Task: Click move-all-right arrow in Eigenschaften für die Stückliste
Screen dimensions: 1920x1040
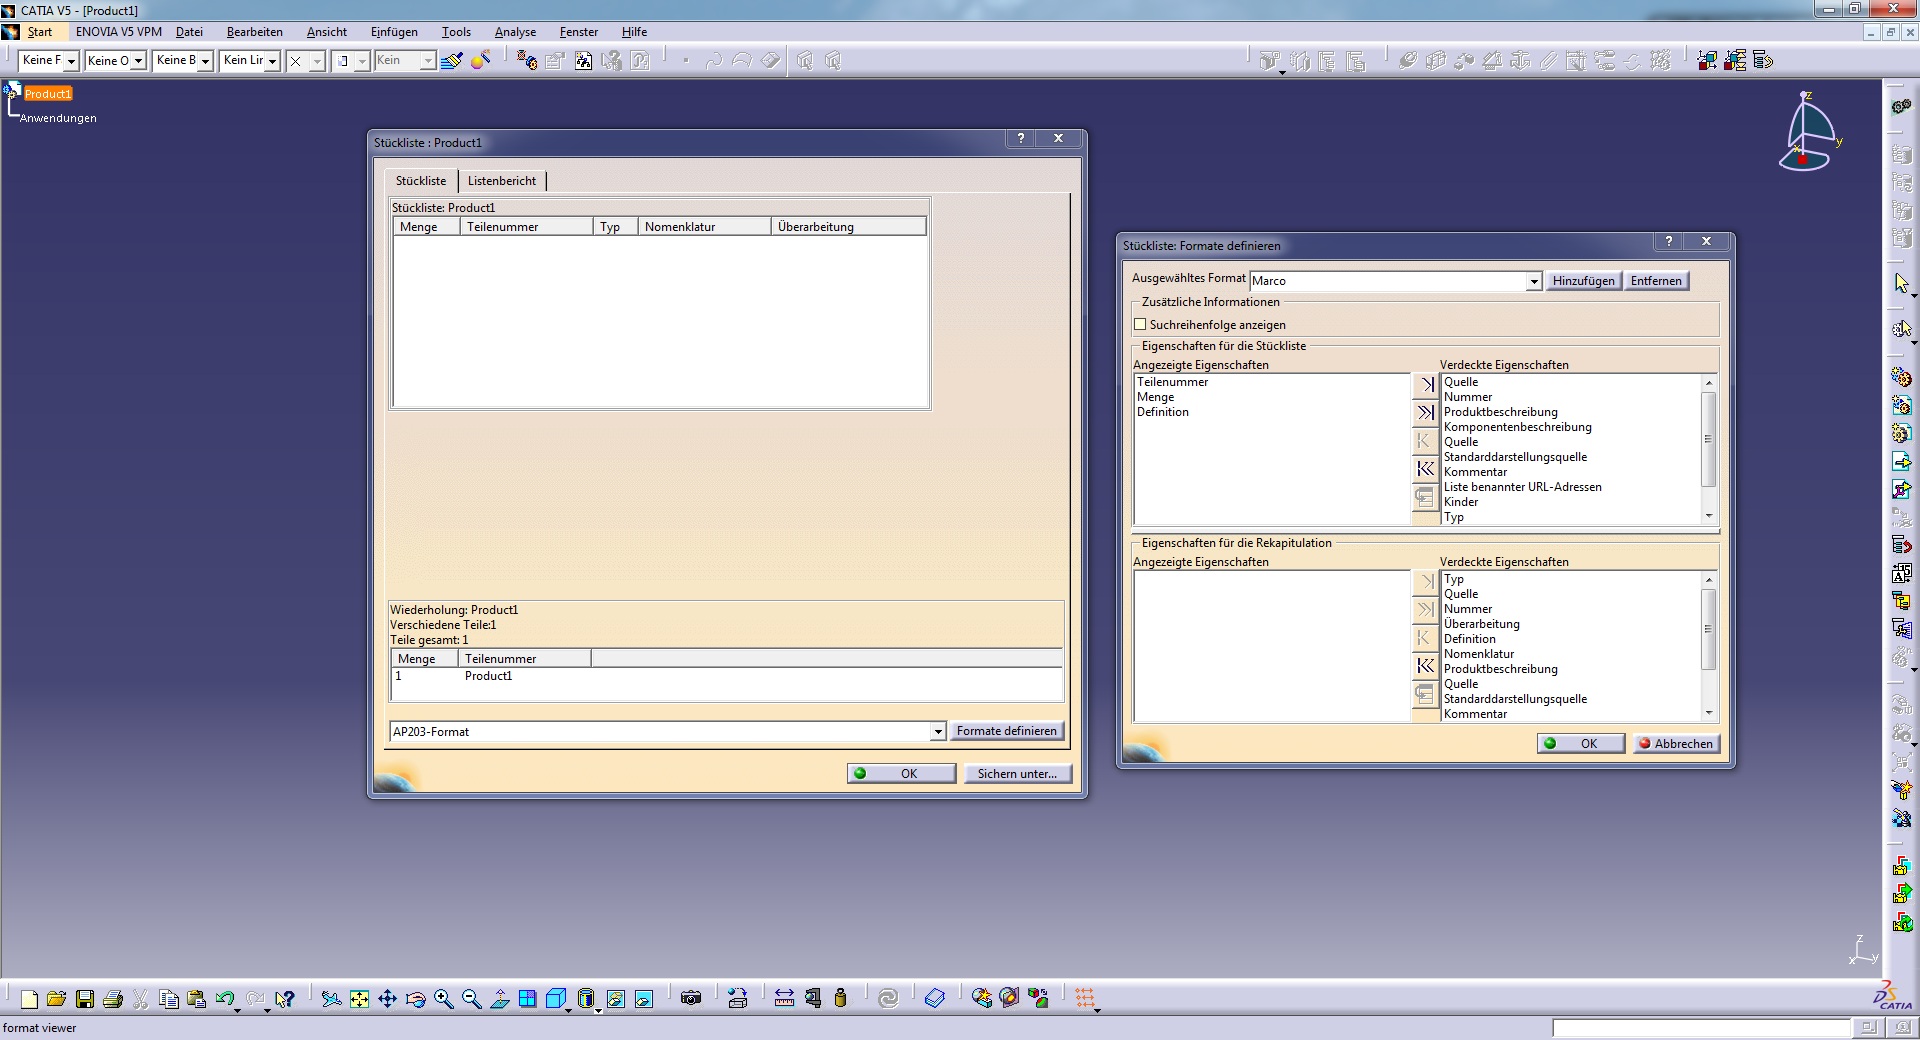Action: coord(1425,412)
